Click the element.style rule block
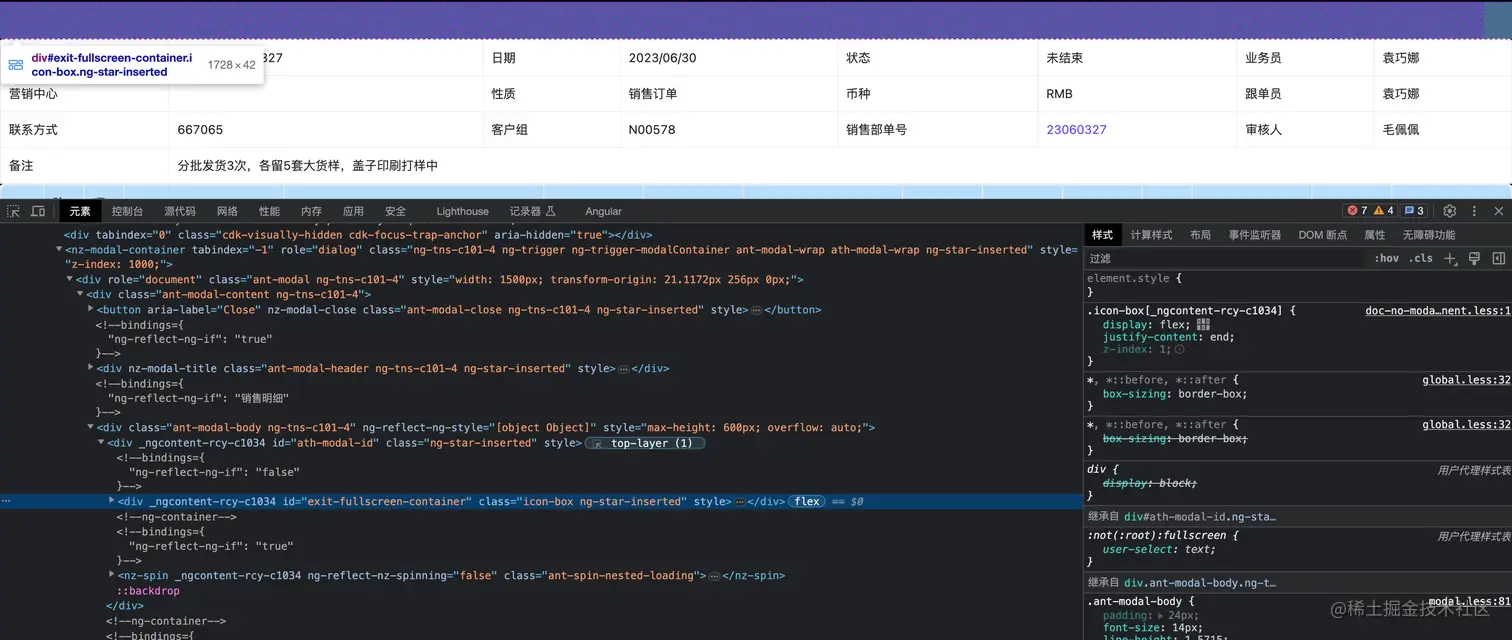 pos(1298,285)
